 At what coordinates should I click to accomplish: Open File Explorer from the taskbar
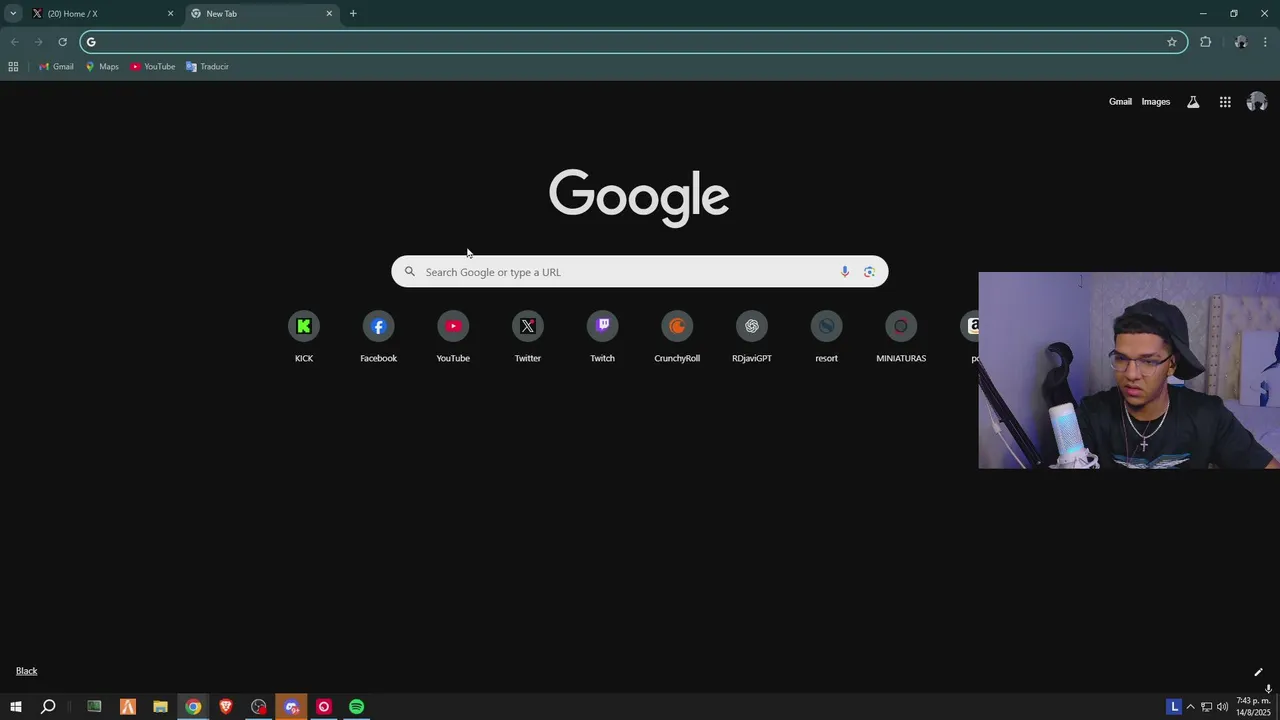160,707
